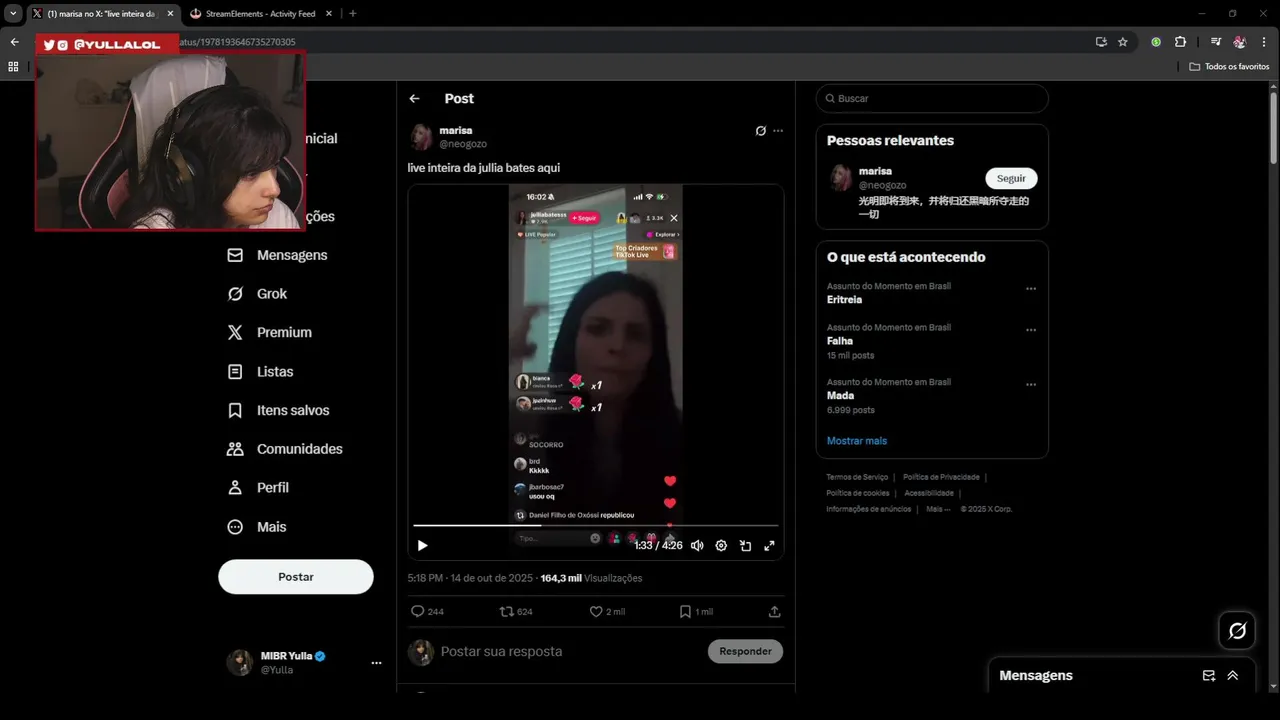The image size is (1280, 720).
Task: Click the Responder button
Action: pyautogui.click(x=745, y=651)
